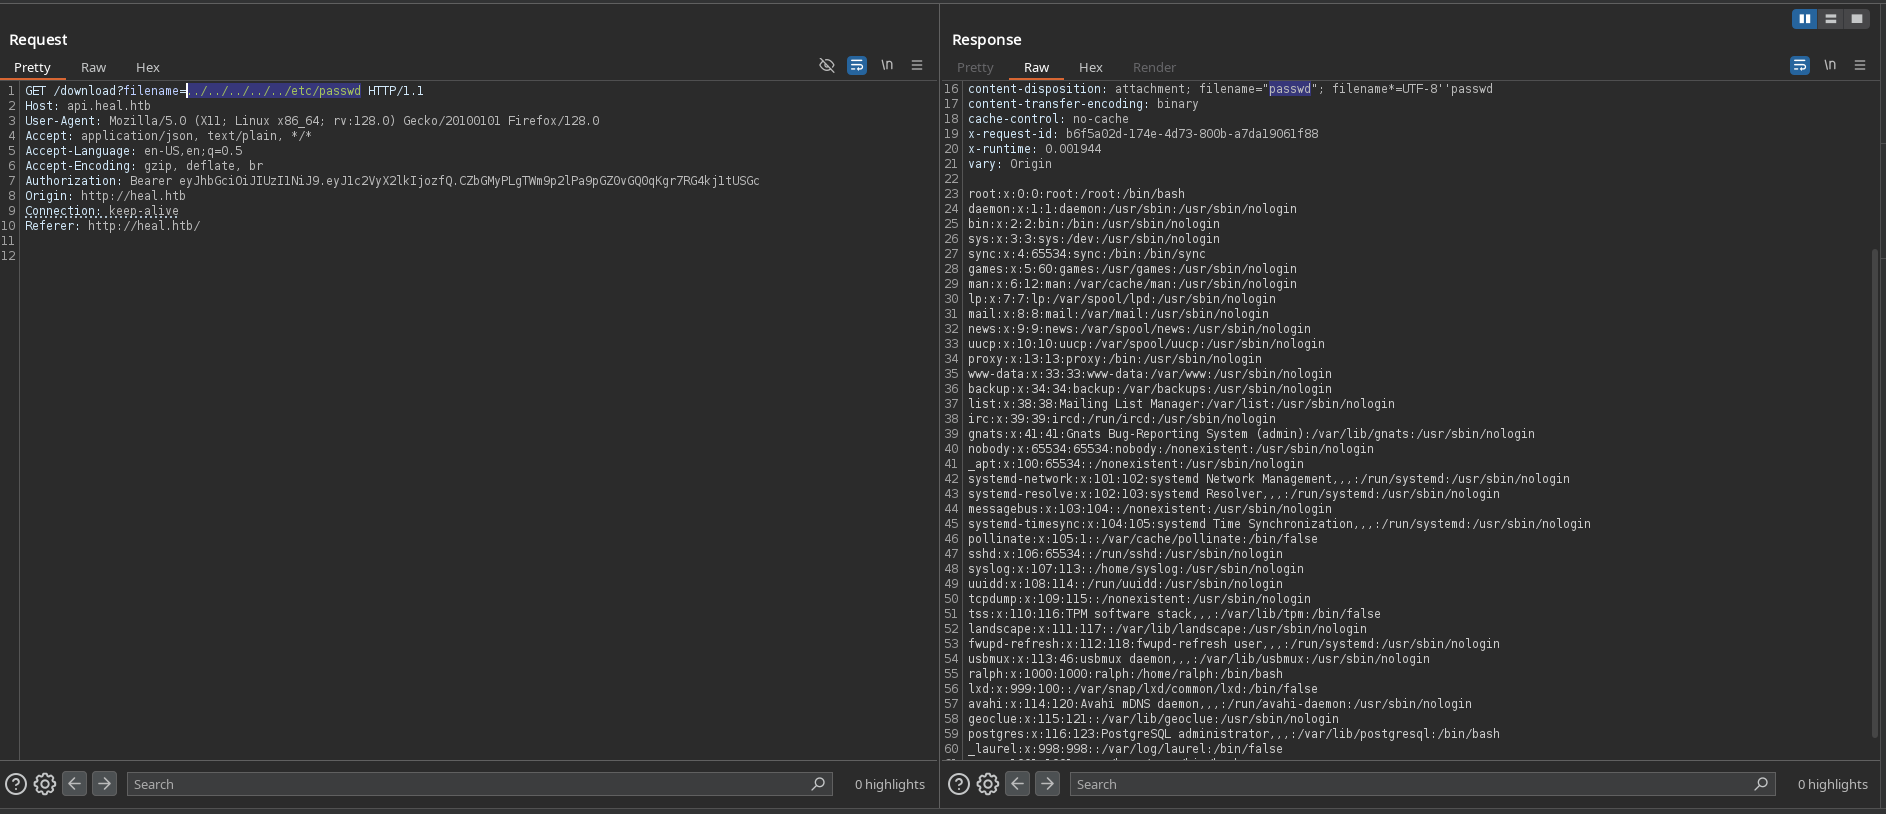Click 'sshd' user line in response
This screenshot has width=1886, height=814.
click(x=1125, y=554)
